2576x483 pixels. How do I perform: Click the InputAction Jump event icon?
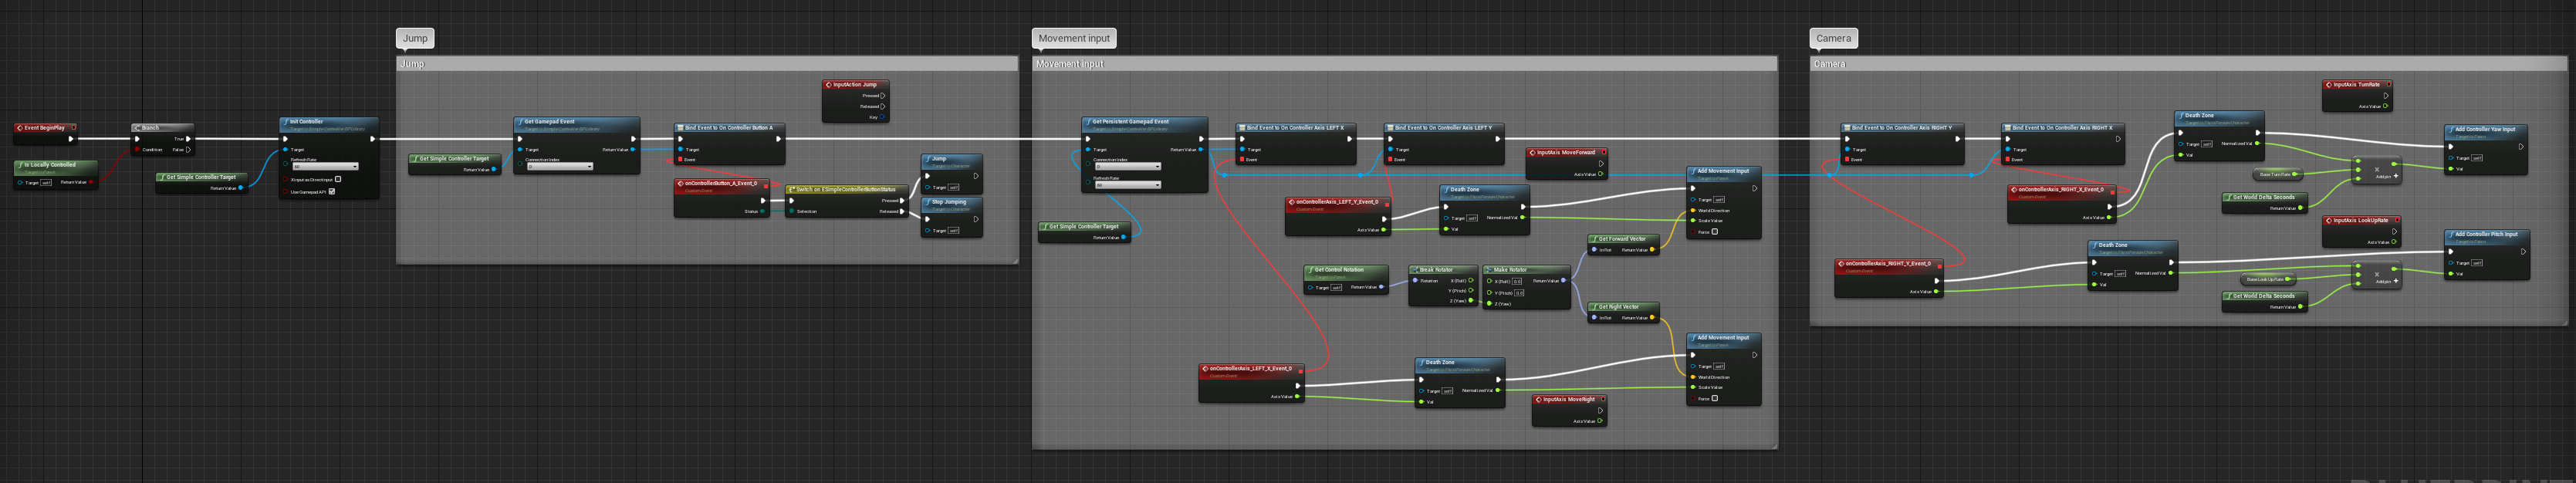tap(829, 85)
